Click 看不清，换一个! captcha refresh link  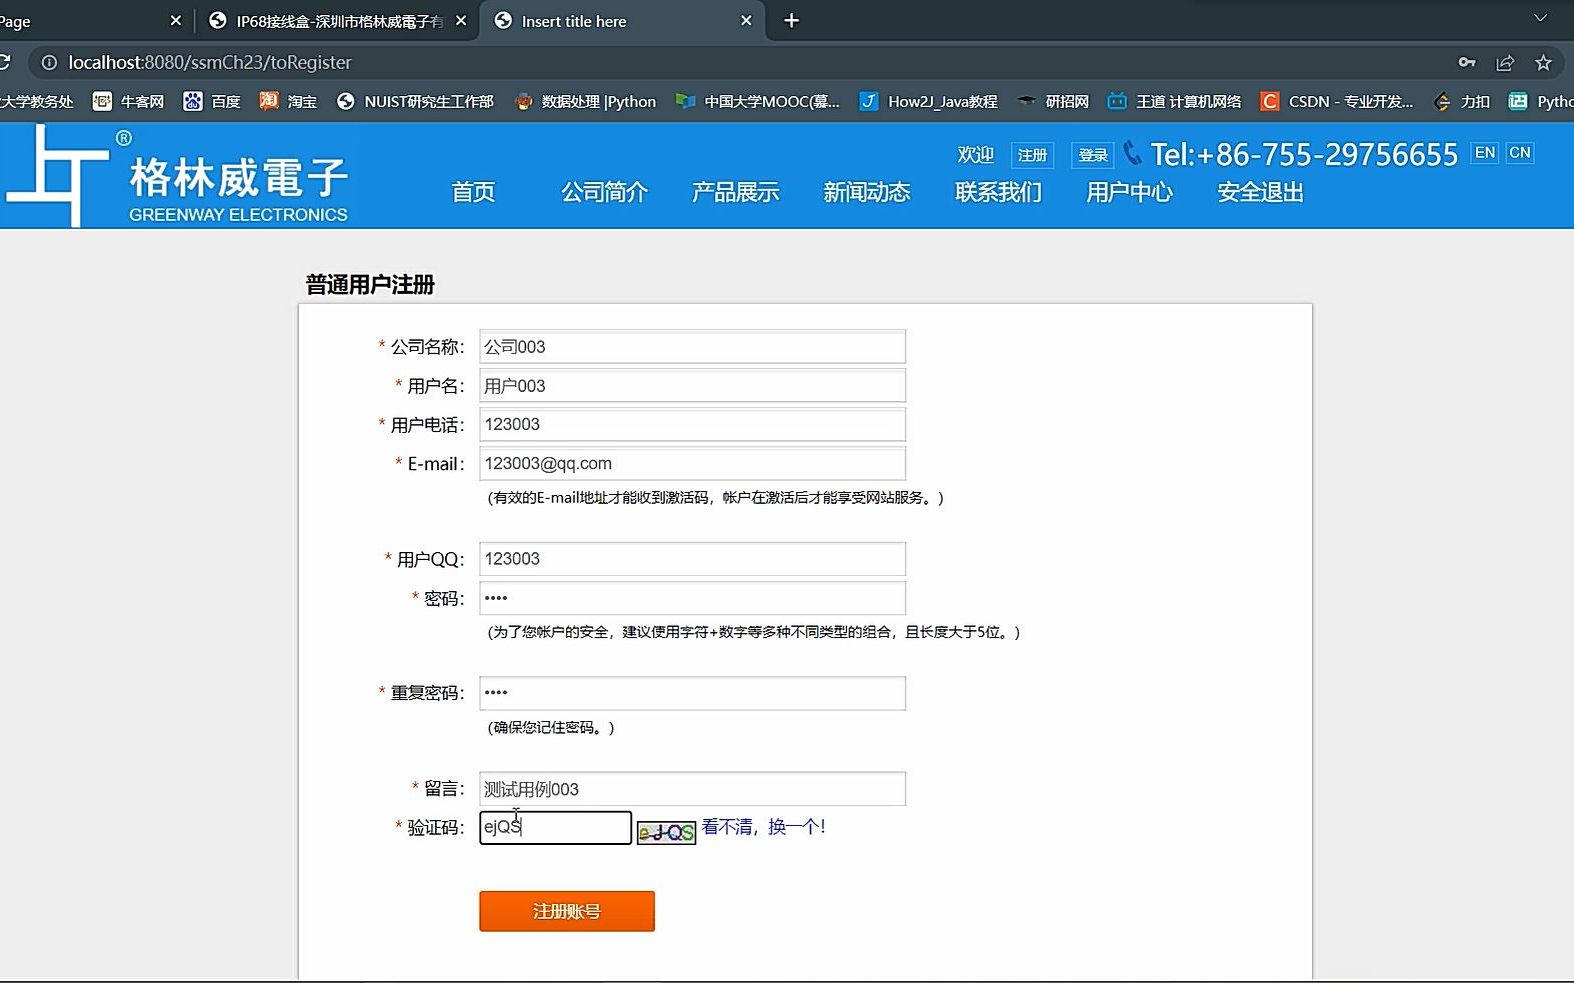click(763, 827)
